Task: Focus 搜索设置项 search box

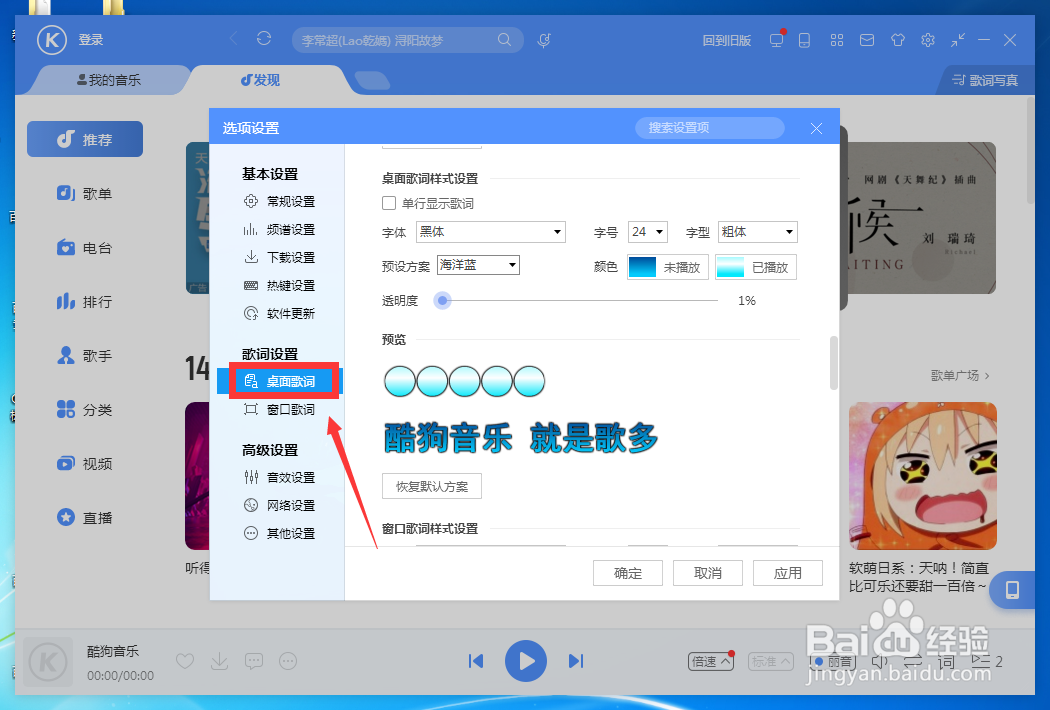Action: [x=709, y=128]
